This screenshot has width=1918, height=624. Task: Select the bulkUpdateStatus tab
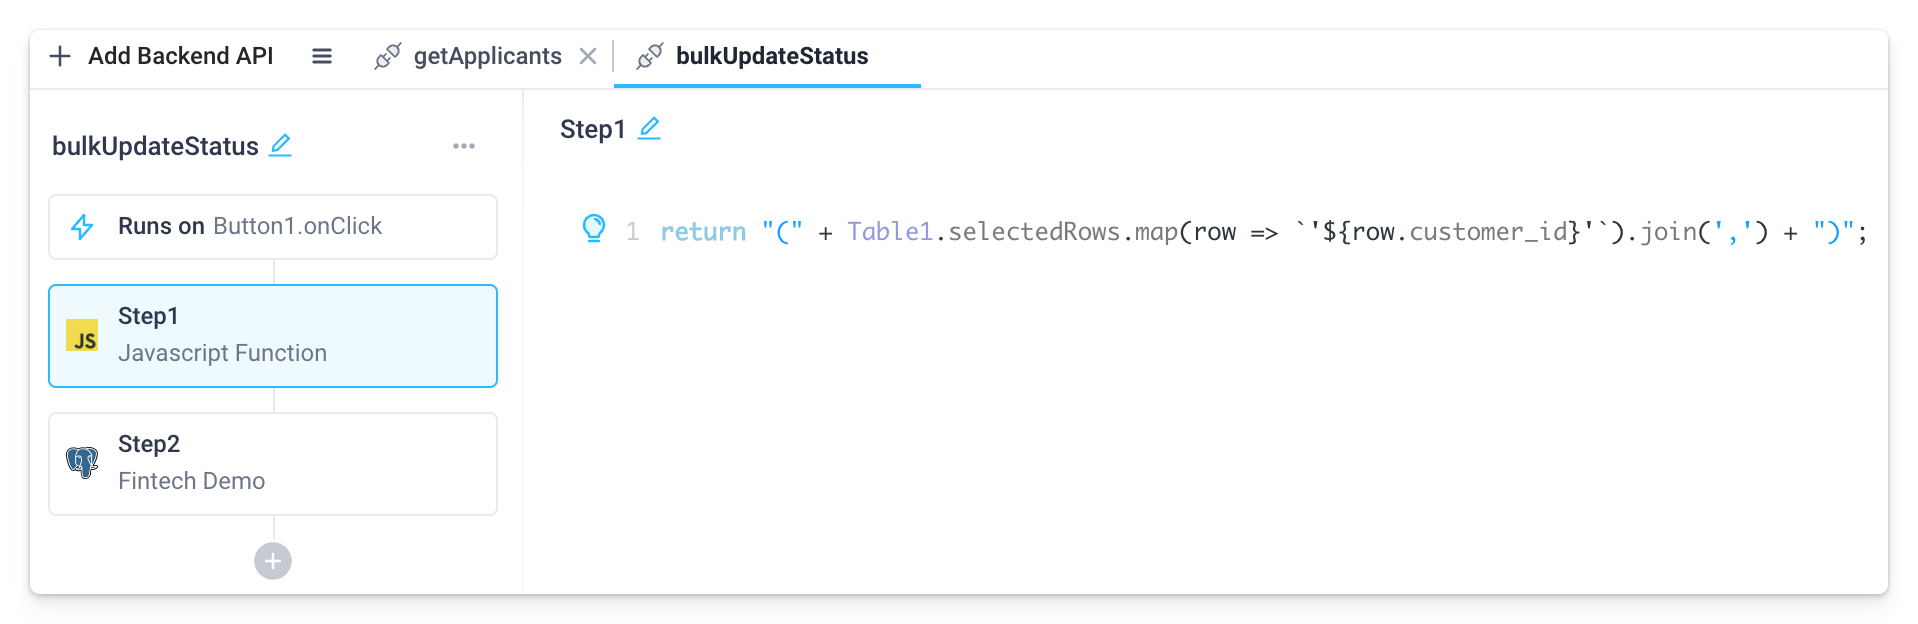tap(771, 56)
